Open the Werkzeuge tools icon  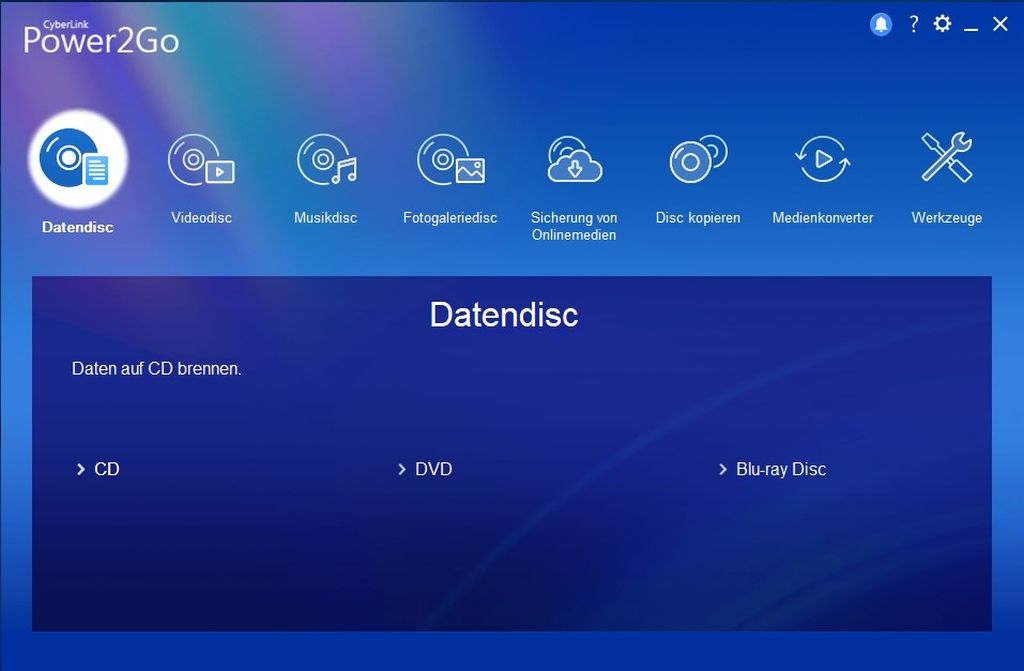tap(946, 160)
